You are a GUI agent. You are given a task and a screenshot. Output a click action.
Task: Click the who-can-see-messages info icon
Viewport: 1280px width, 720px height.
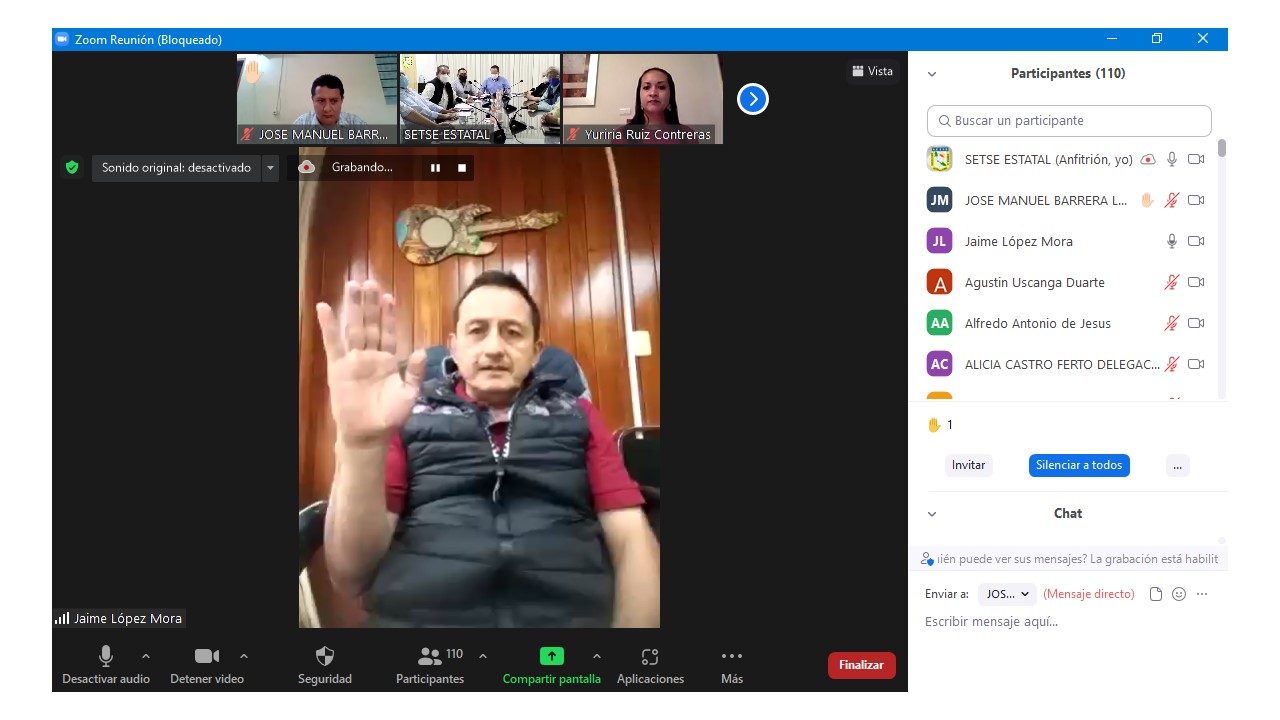tap(927, 559)
